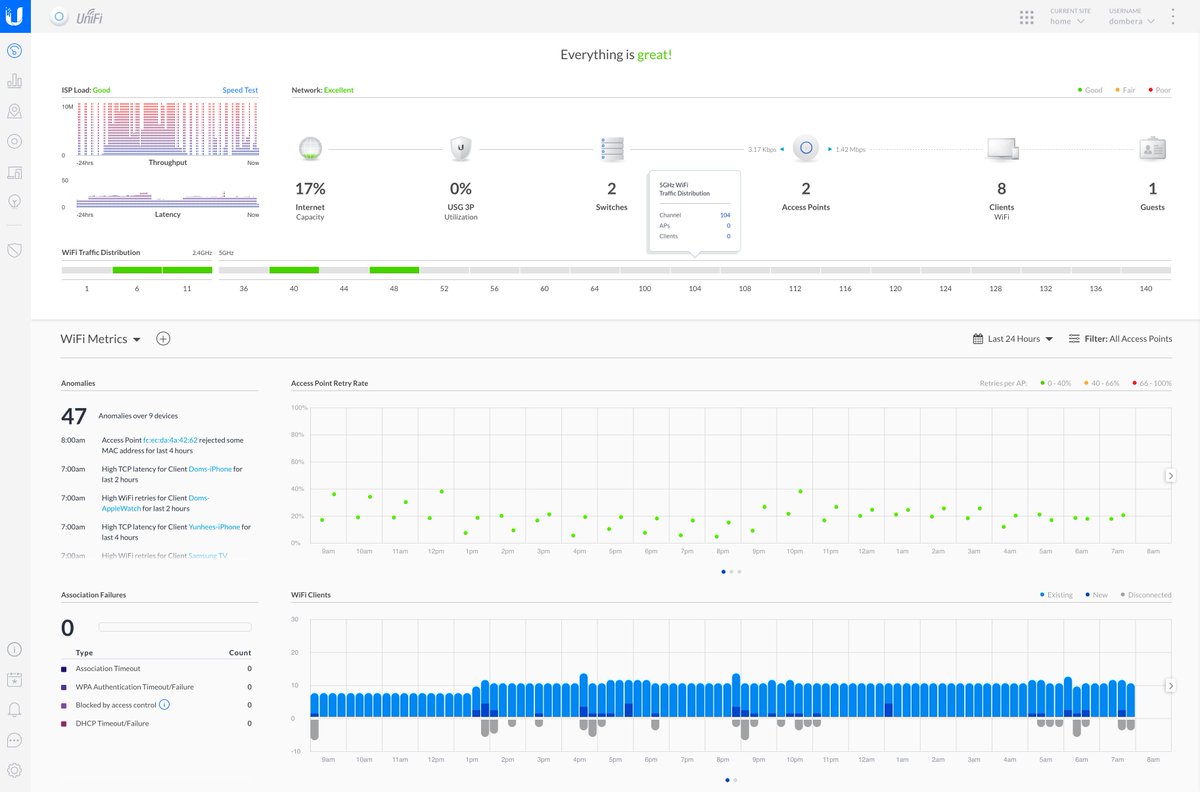
Task: Go to first page dot of Retry Rate chart
Action: click(x=723, y=572)
